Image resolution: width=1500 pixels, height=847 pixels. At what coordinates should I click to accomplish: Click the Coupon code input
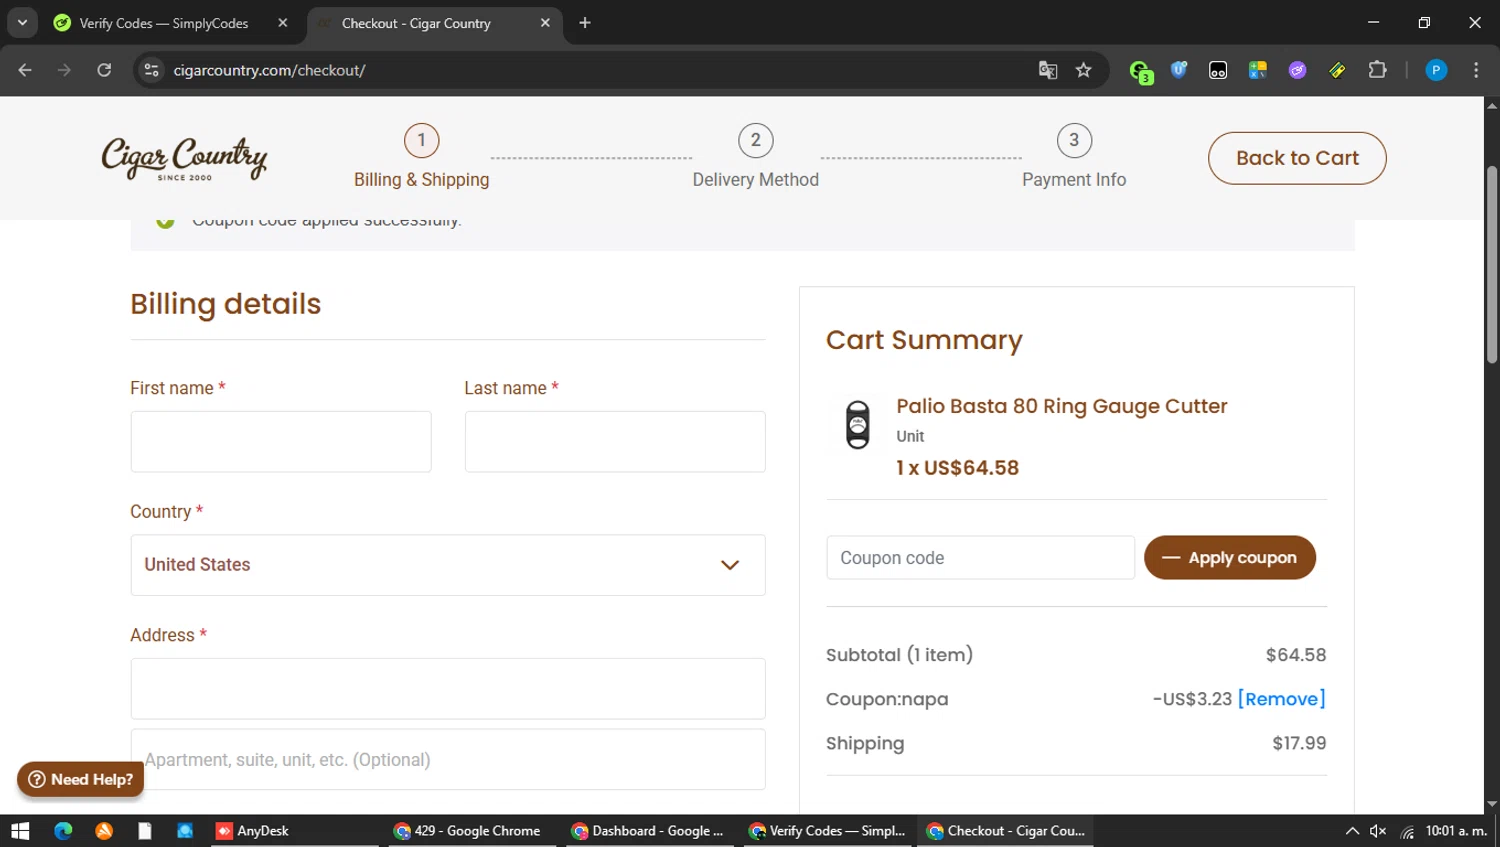pos(980,558)
